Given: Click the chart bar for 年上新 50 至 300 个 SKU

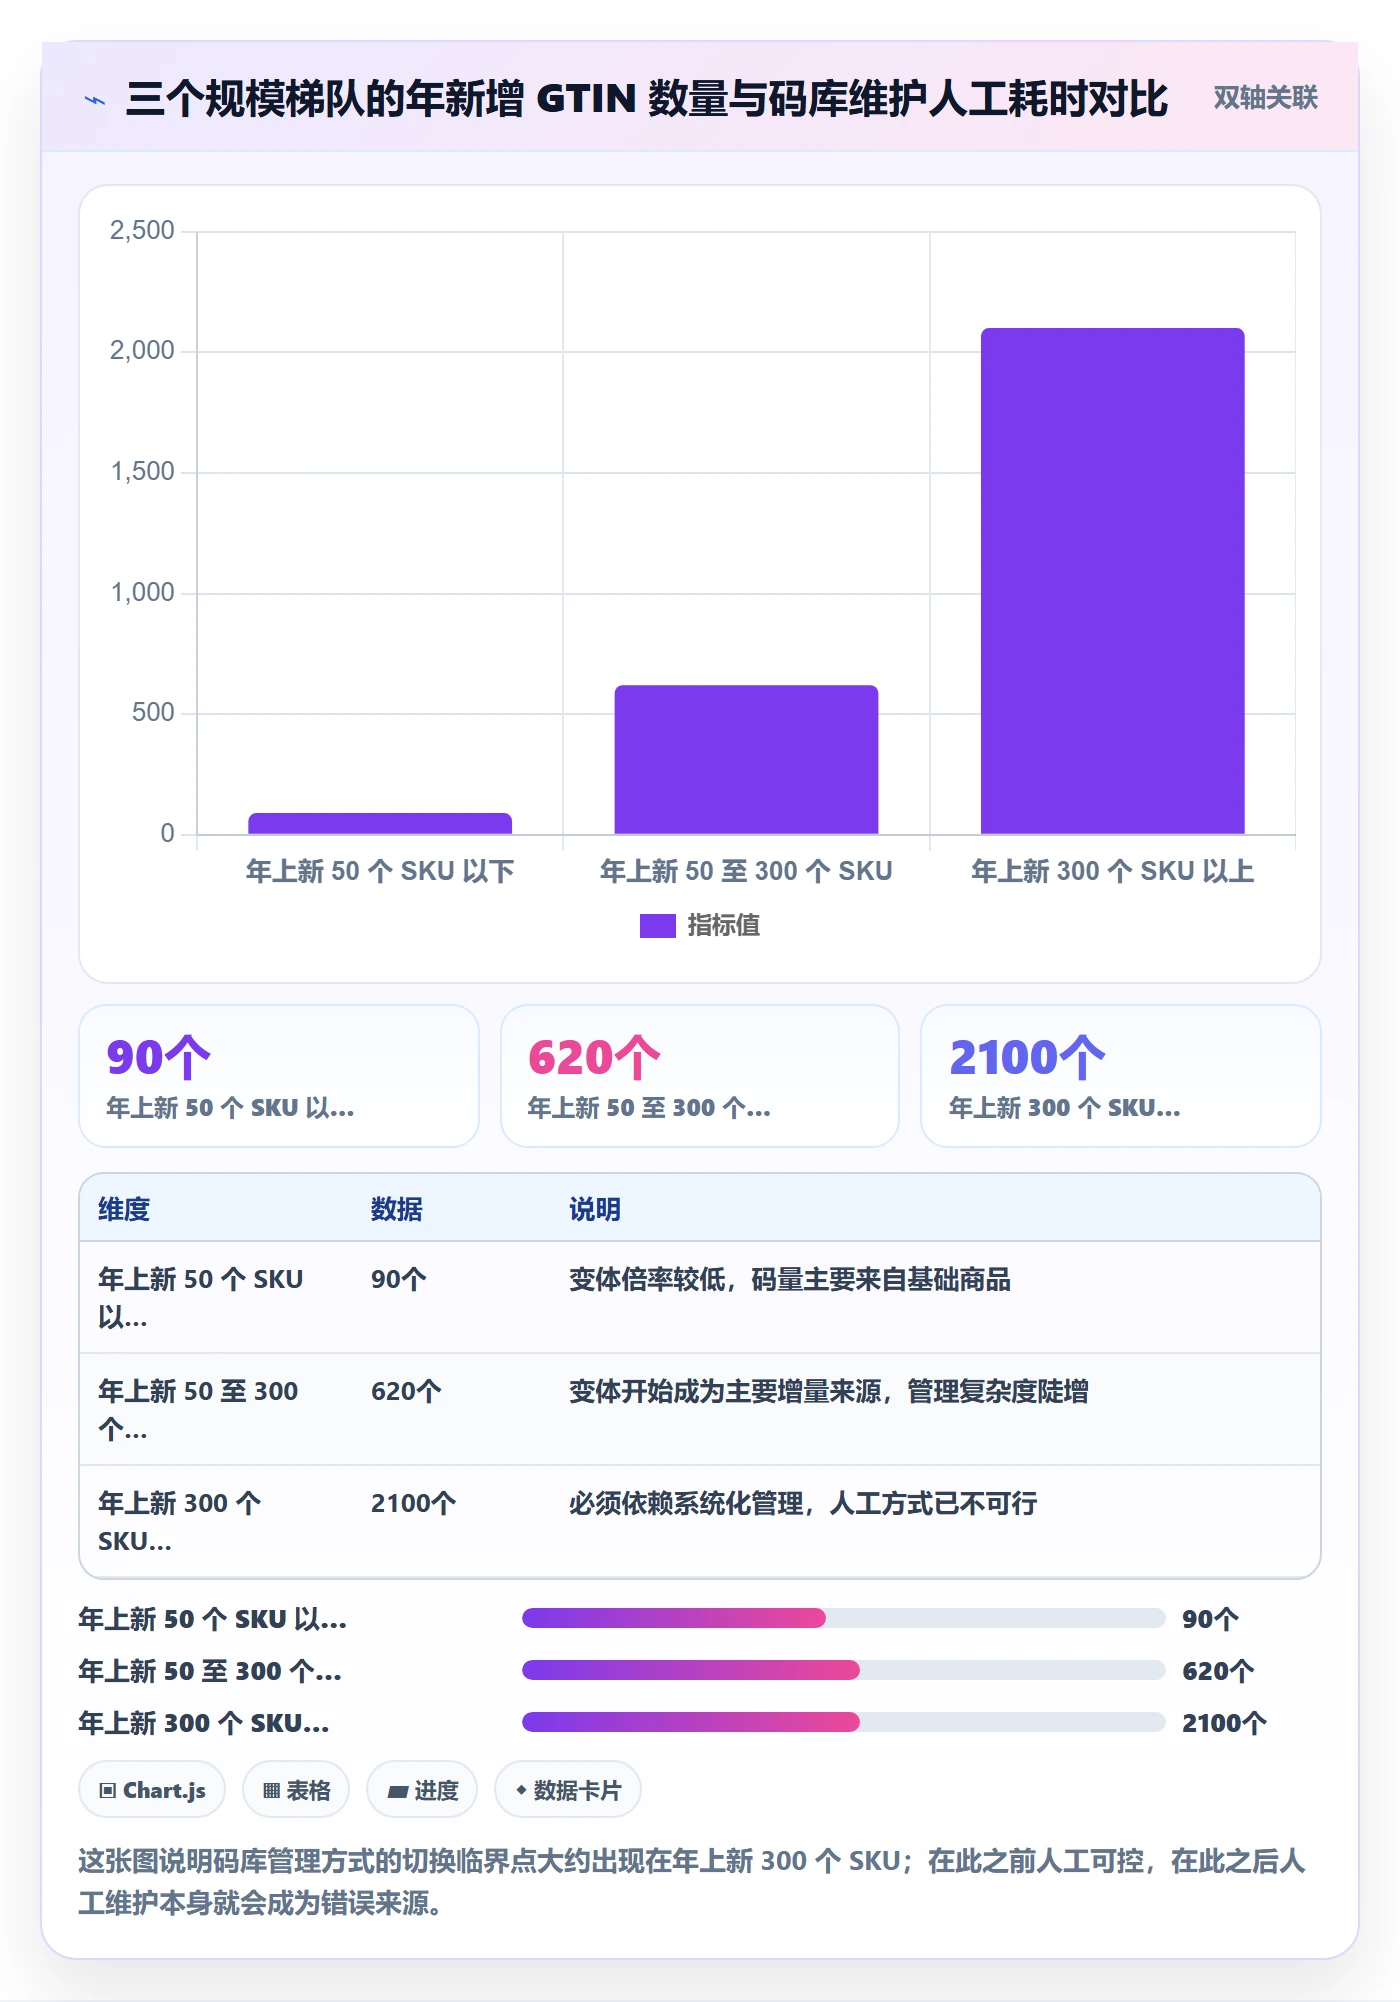Looking at the screenshot, I should click(746, 759).
